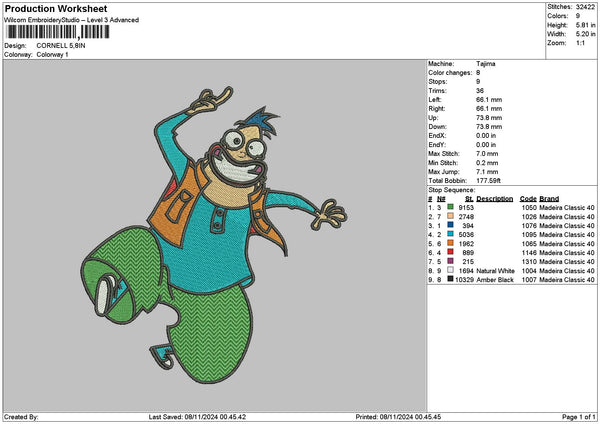Click 'Wilcom EmbroideryStudio – Level 3 Advanced' text
600x424 pixels.
(72, 20)
